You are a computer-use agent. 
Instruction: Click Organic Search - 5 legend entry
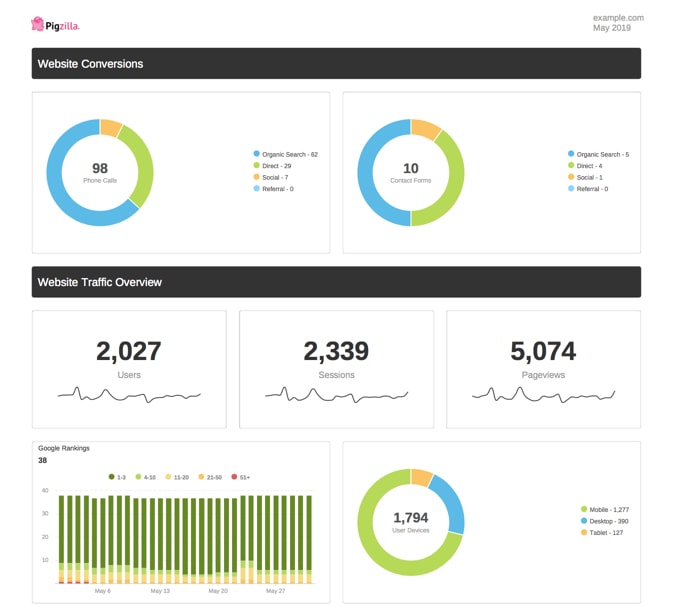click(x=598, y=154)
